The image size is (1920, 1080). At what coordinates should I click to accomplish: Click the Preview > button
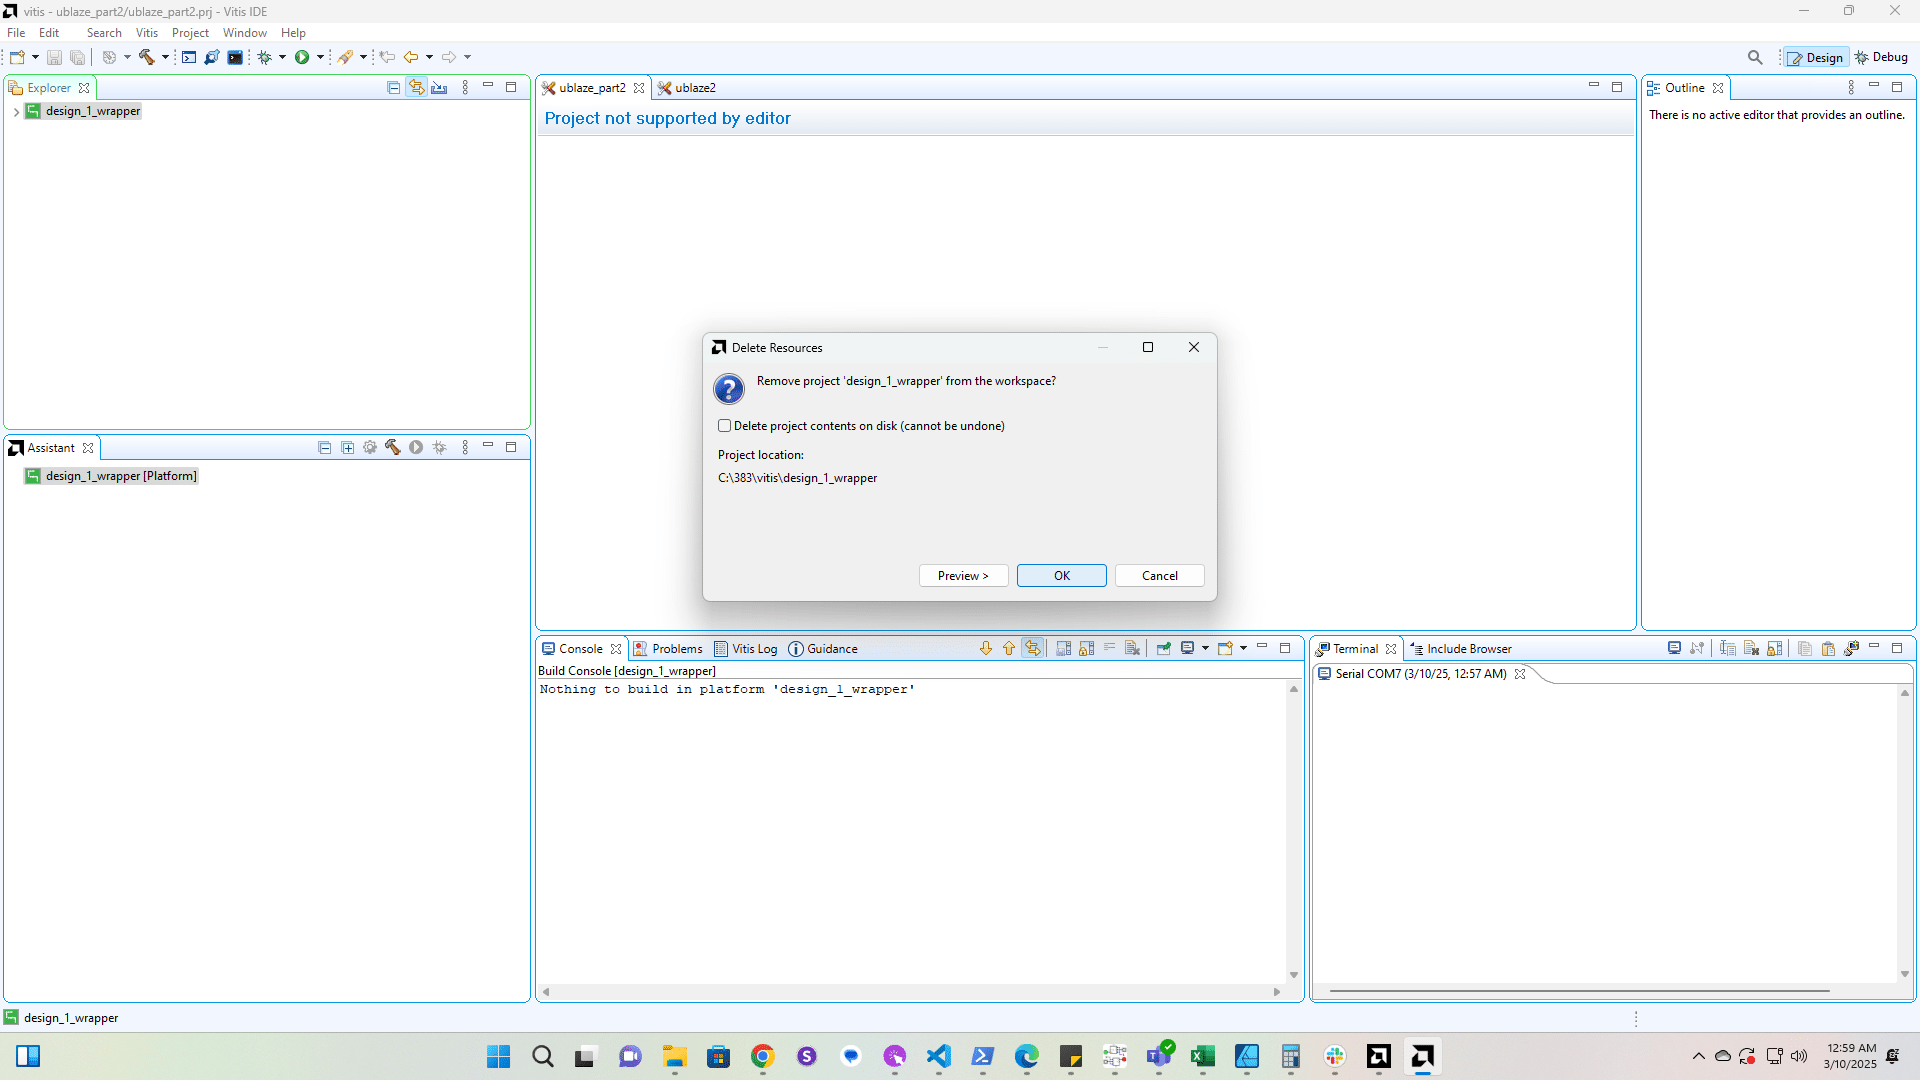click(x=963, y=576)
